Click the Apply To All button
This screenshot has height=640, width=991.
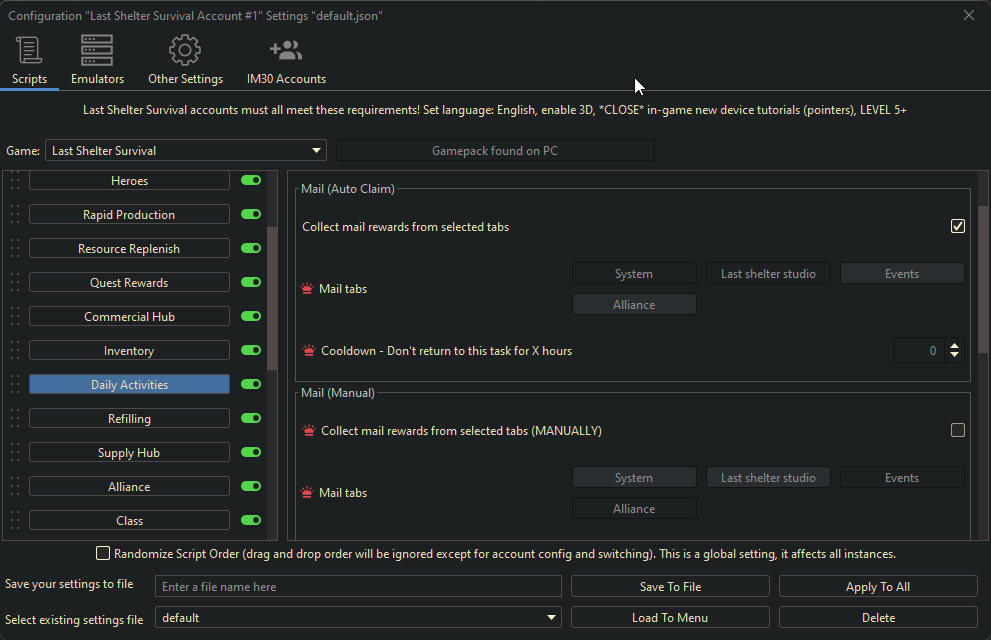click(x=877, y=587)
